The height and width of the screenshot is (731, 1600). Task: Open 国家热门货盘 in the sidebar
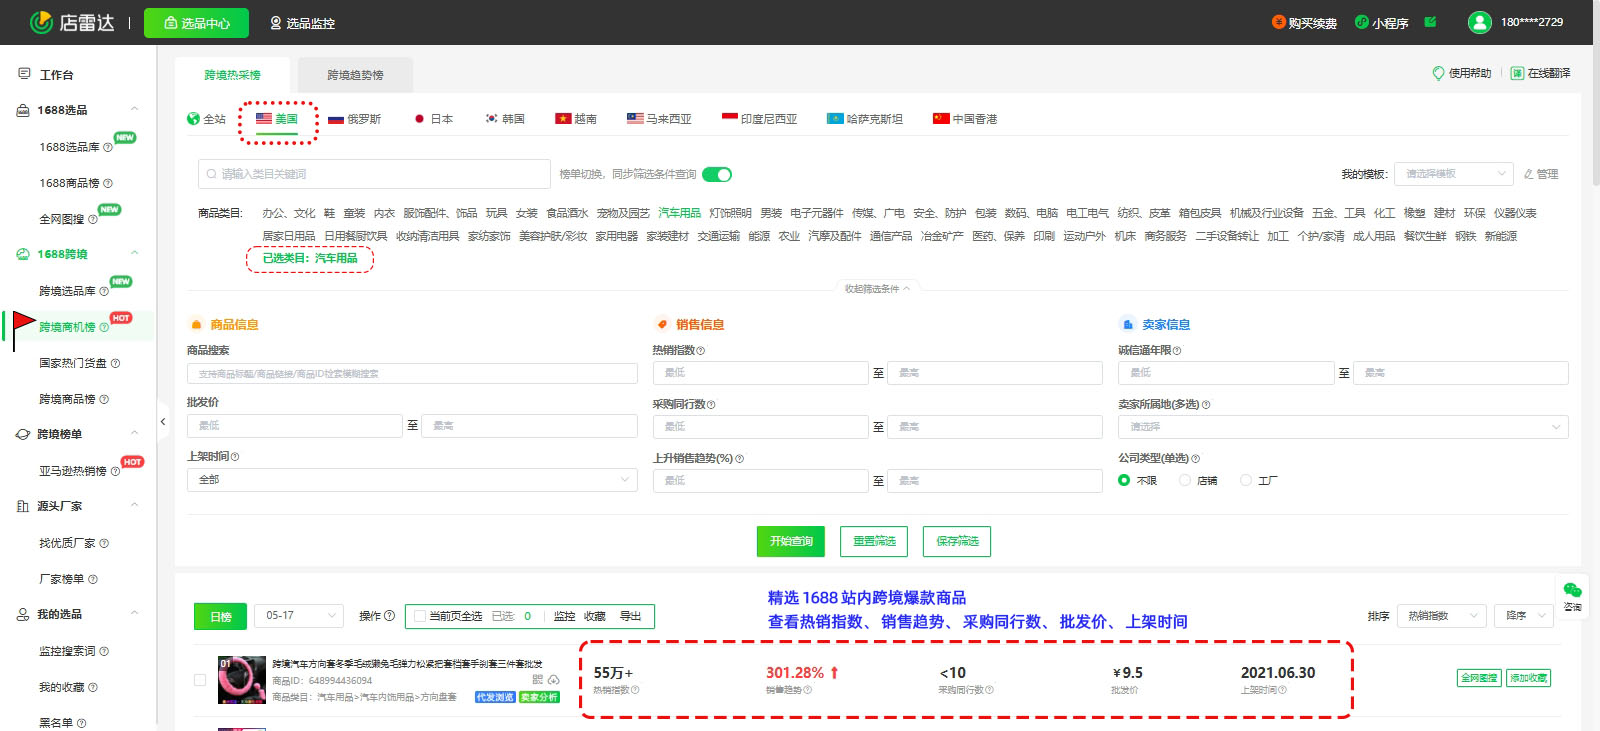point(72,363)
